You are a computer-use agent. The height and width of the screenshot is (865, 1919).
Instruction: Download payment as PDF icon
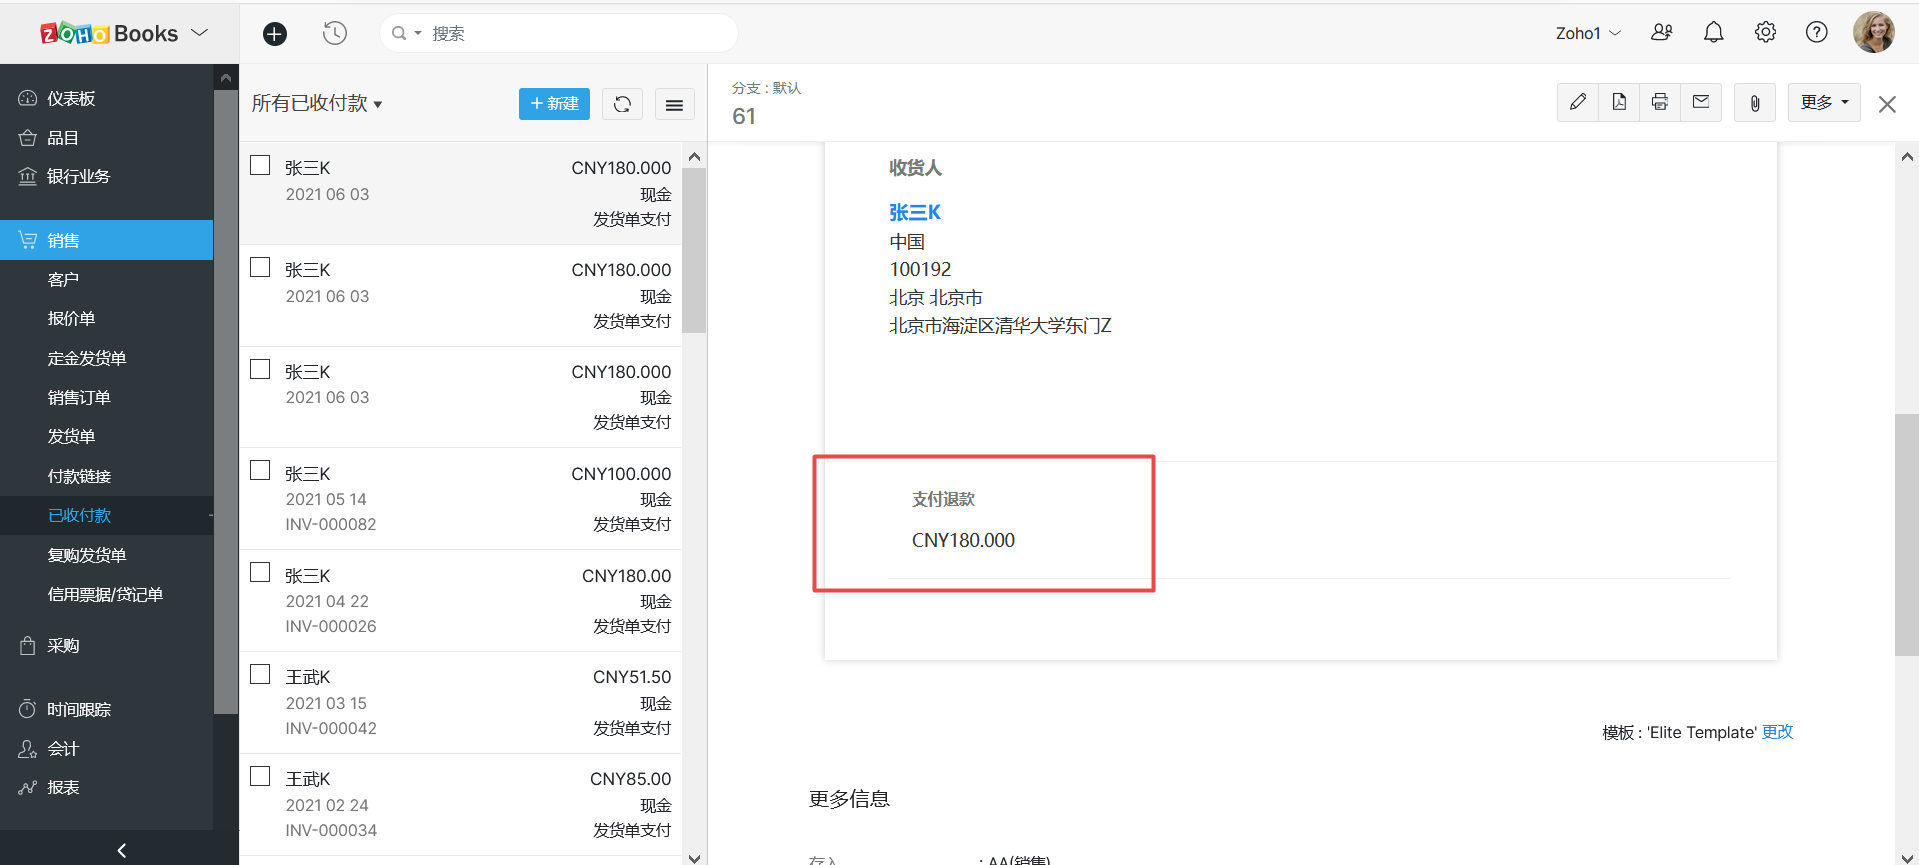pos(1619,102)
